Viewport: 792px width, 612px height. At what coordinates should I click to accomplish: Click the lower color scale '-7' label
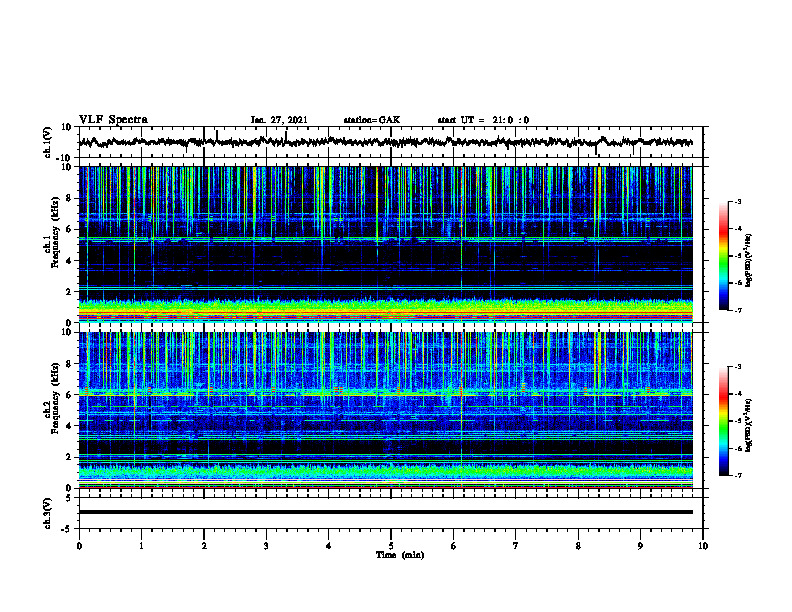tap(737, 475)
